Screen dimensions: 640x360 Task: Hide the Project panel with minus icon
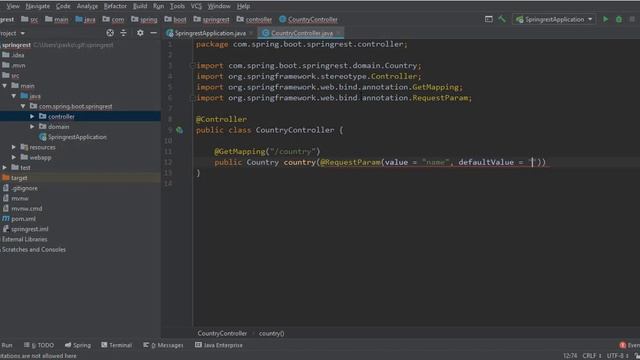coord(153,33)
